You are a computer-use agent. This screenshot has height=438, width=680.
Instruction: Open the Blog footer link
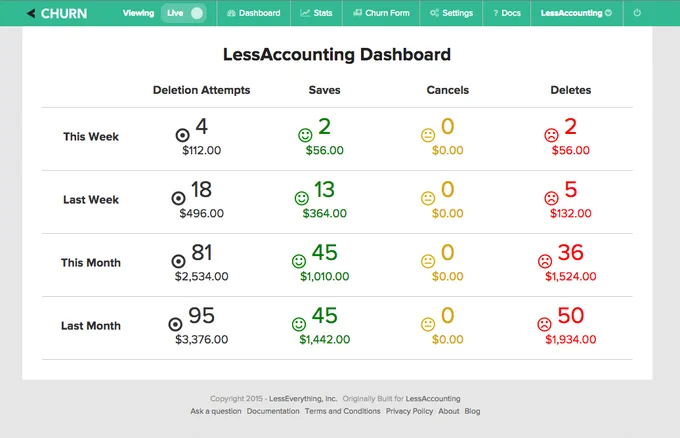pos(472,411)
